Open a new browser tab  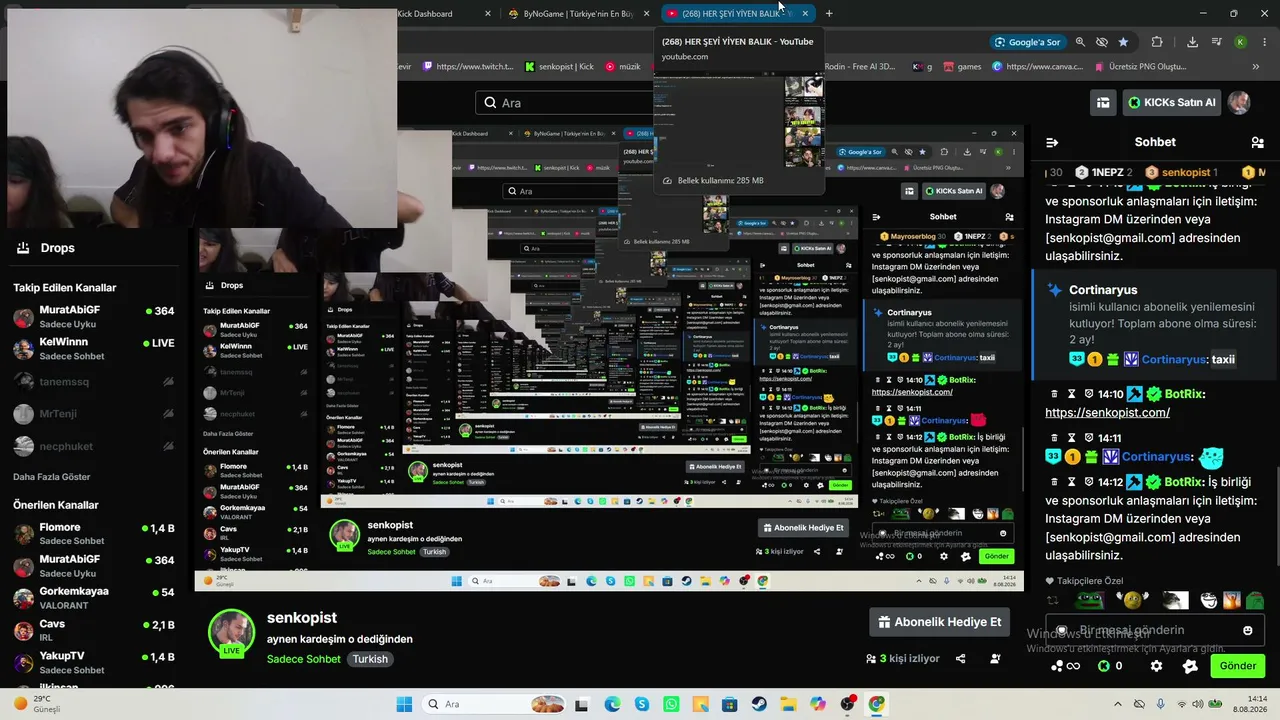tap(829, 13)
